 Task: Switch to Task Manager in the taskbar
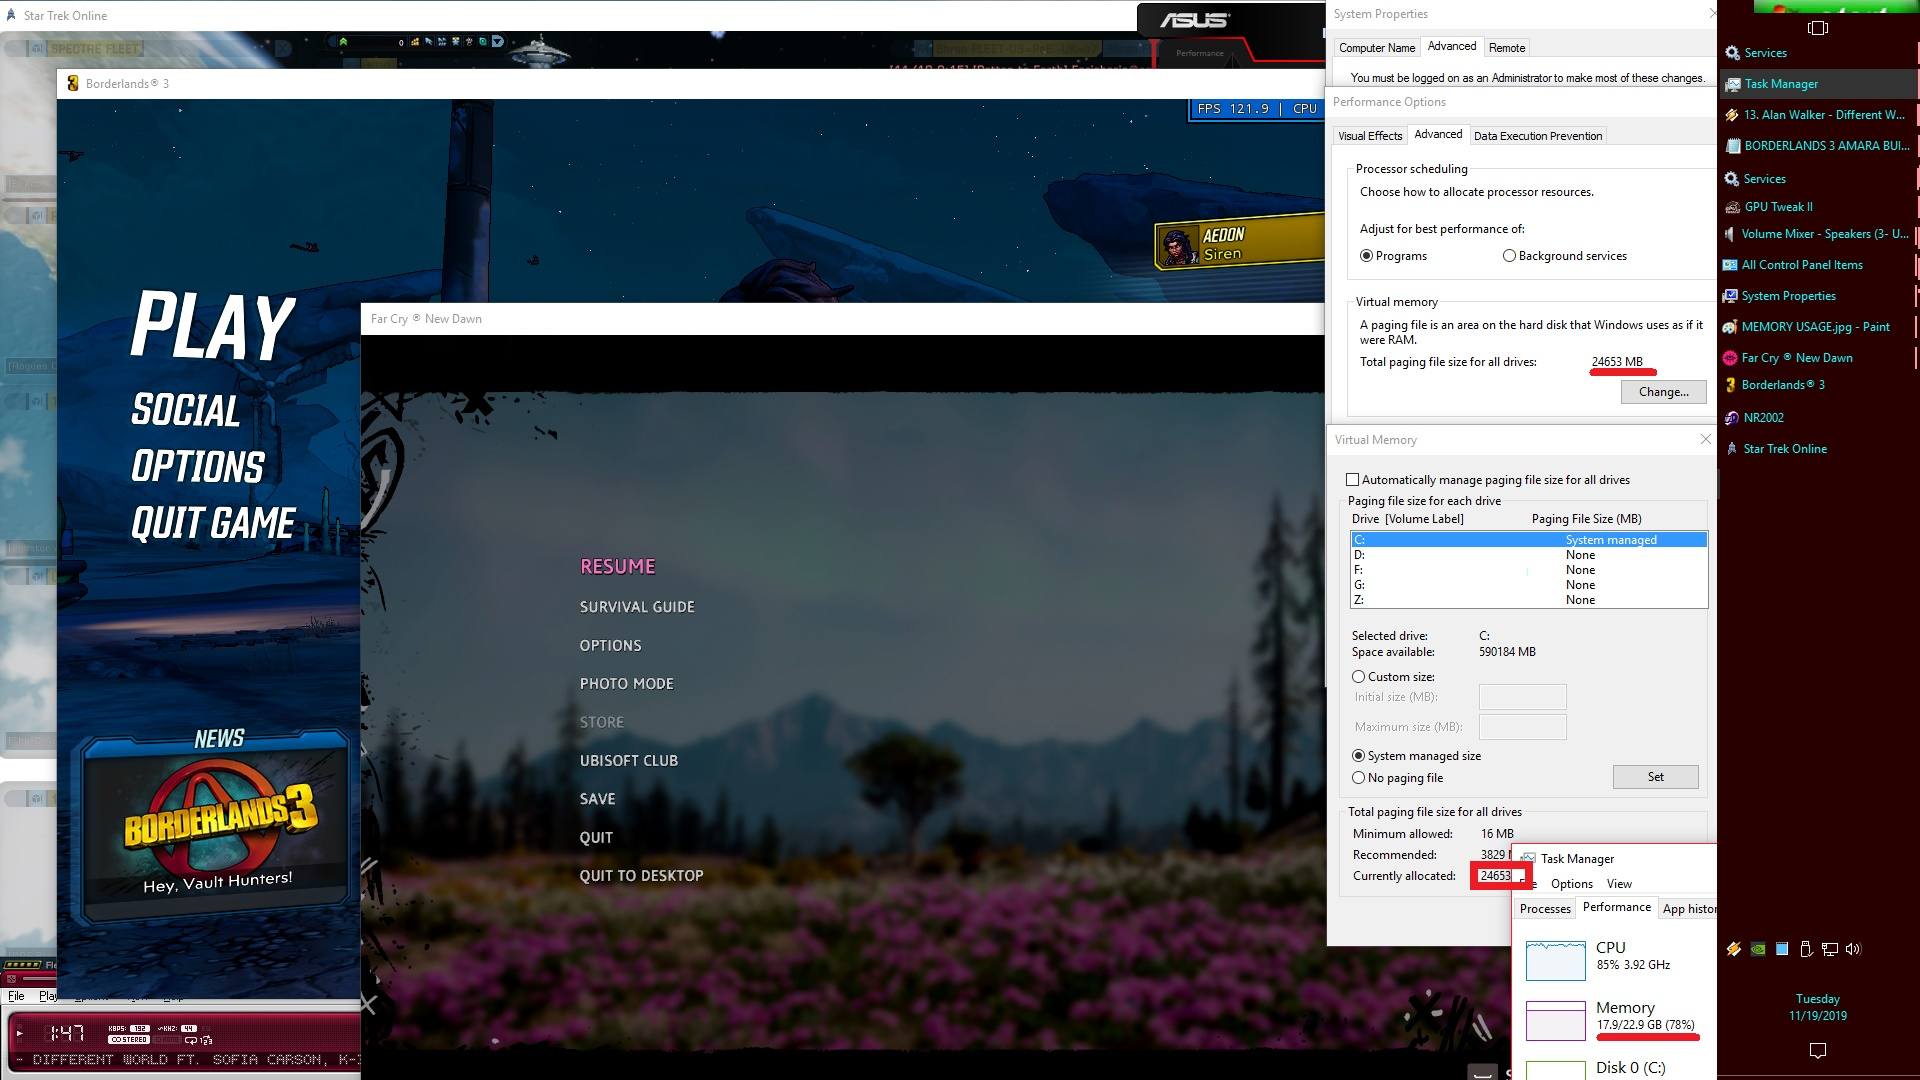coord(1817,84)
